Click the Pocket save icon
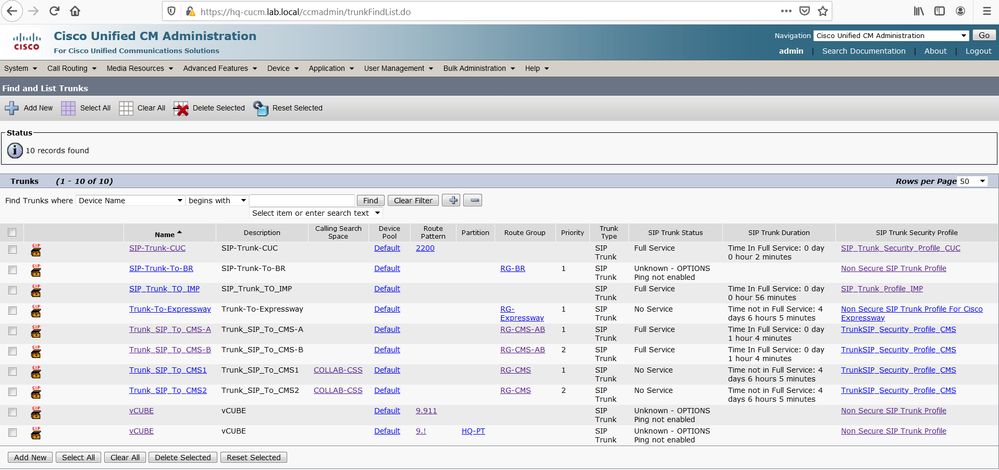Viewport: 999px width, 470px height. (805, 11)
